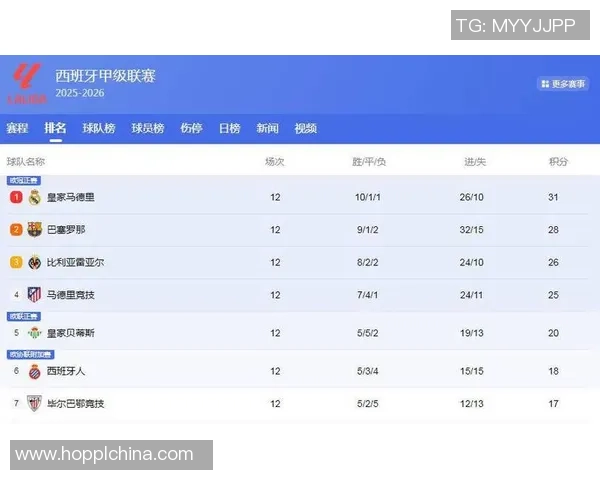Click the Athletic Bilbao club crest

pos(34,403)
